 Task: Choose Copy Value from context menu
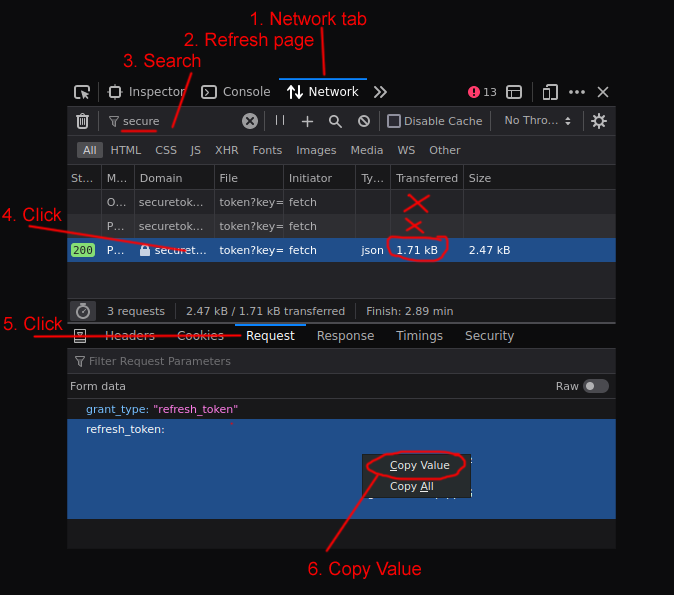[419, 465]
